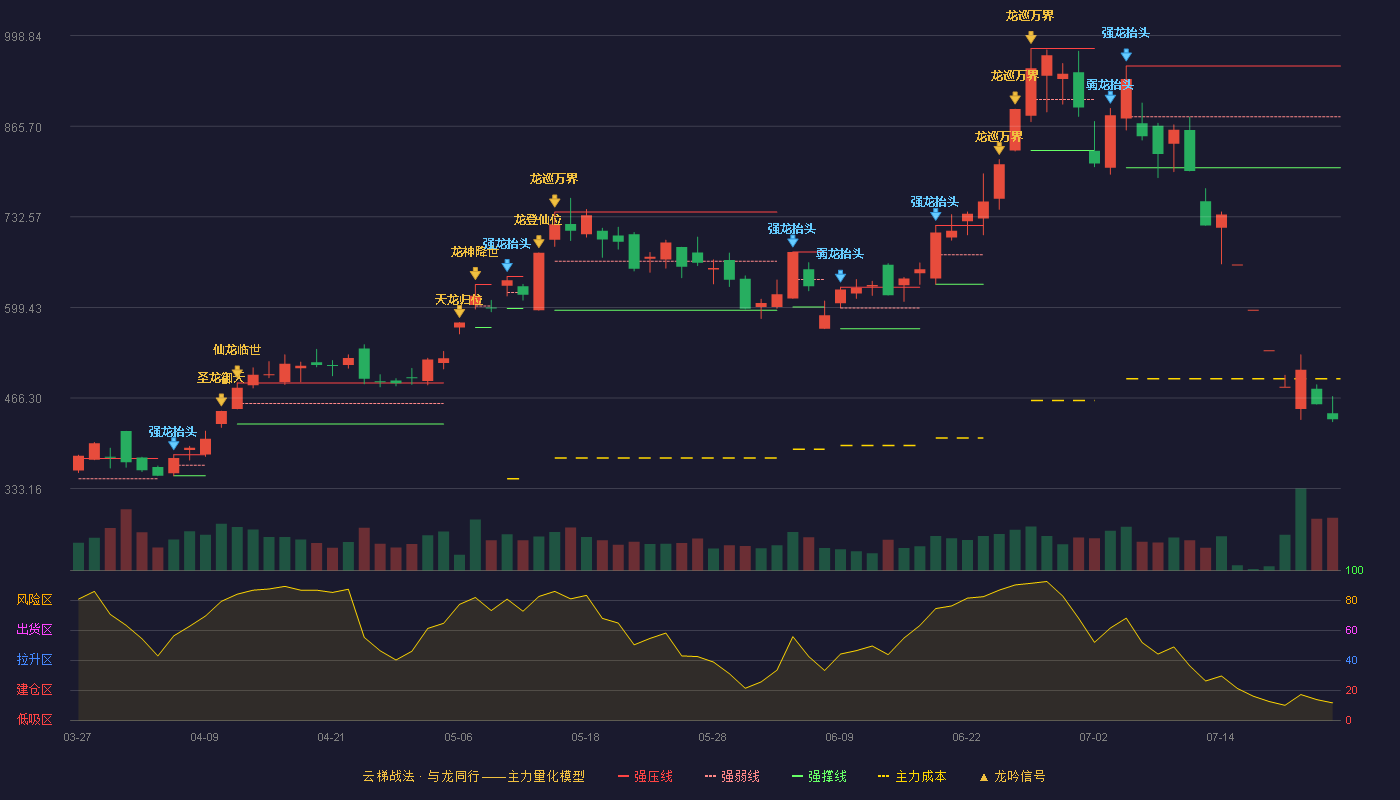Toggle the 强撑线 legend series
1400x800 pixels.
pos(819,776)
